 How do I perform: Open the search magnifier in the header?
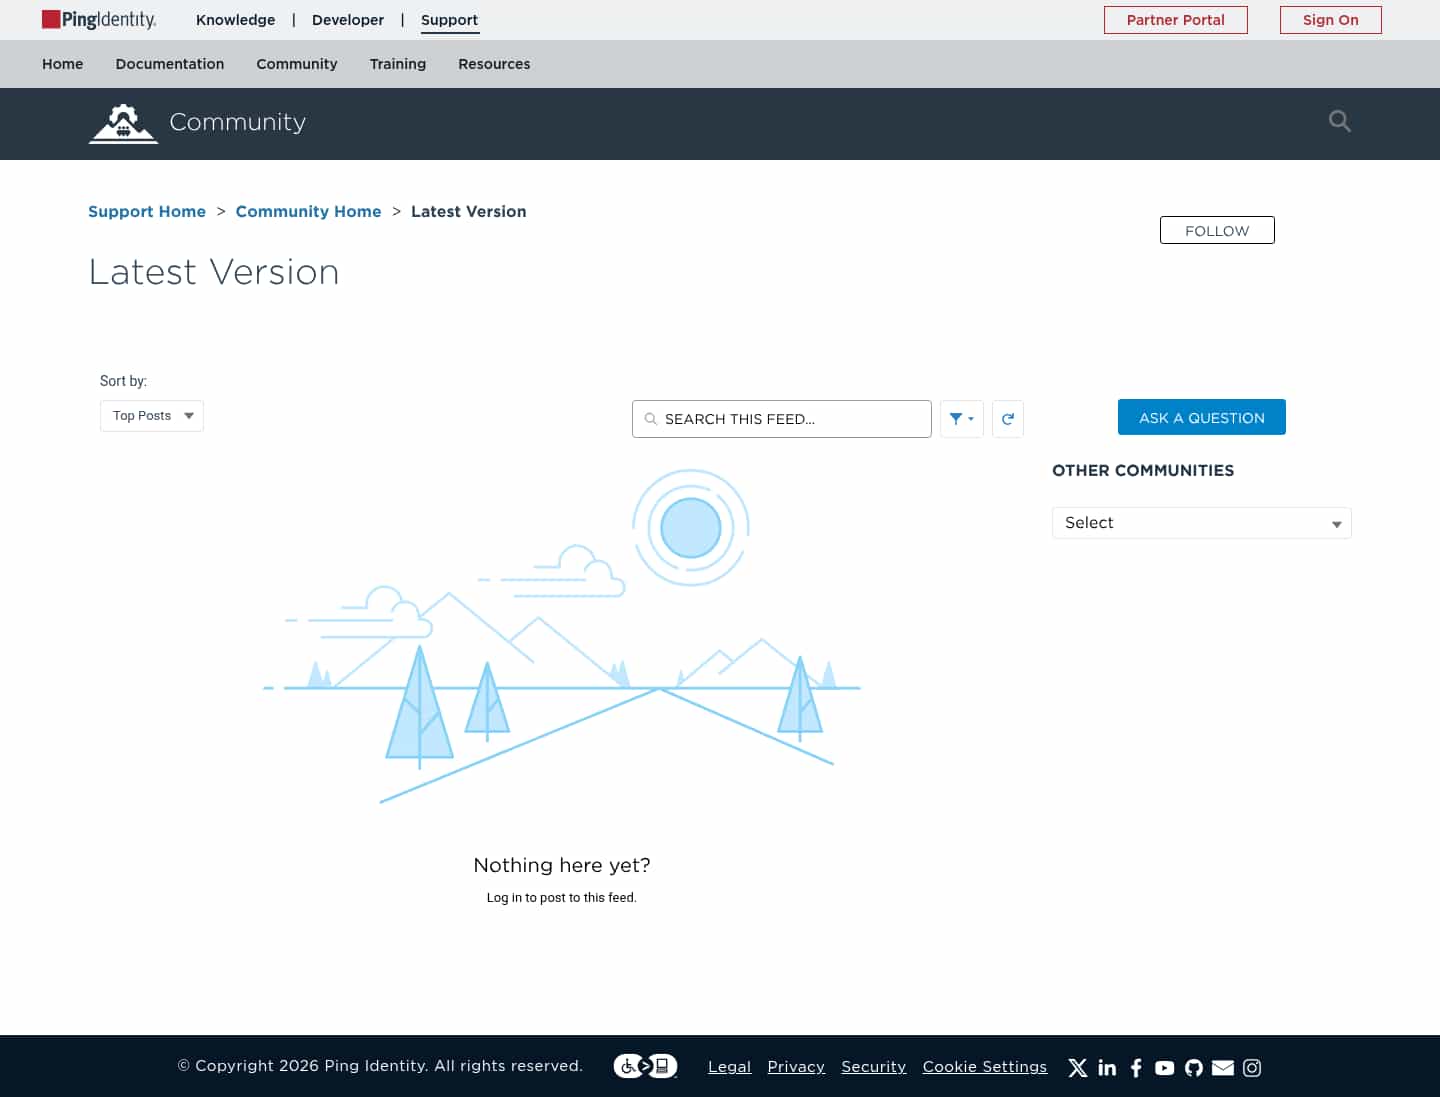pos(1340,121)
